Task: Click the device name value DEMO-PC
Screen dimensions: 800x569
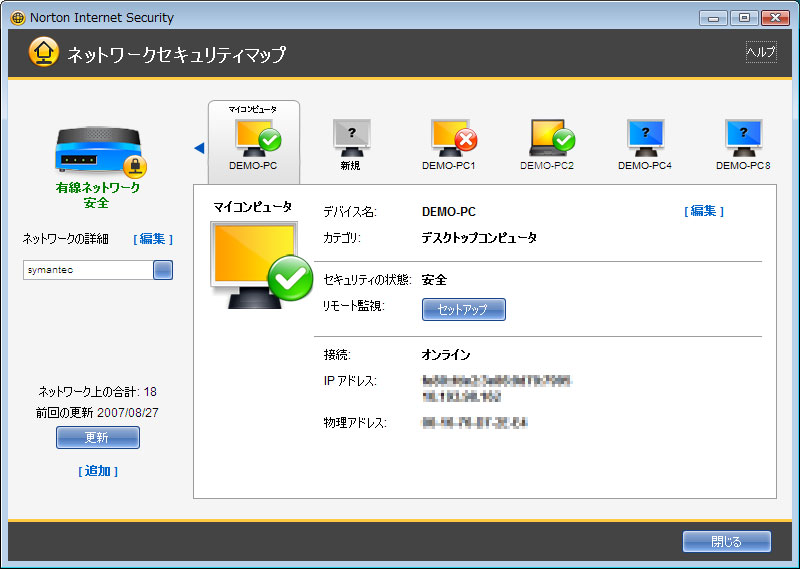Action: pos(448,212)
